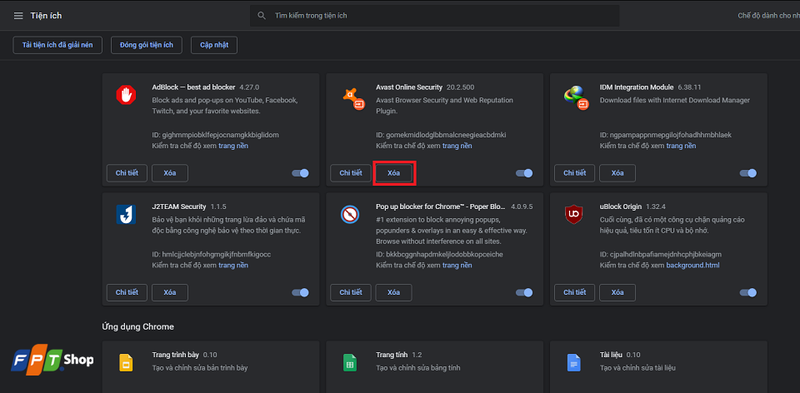Disable the Avast Online Security toggle
800x393 pixels.
[x=524, y=173]
